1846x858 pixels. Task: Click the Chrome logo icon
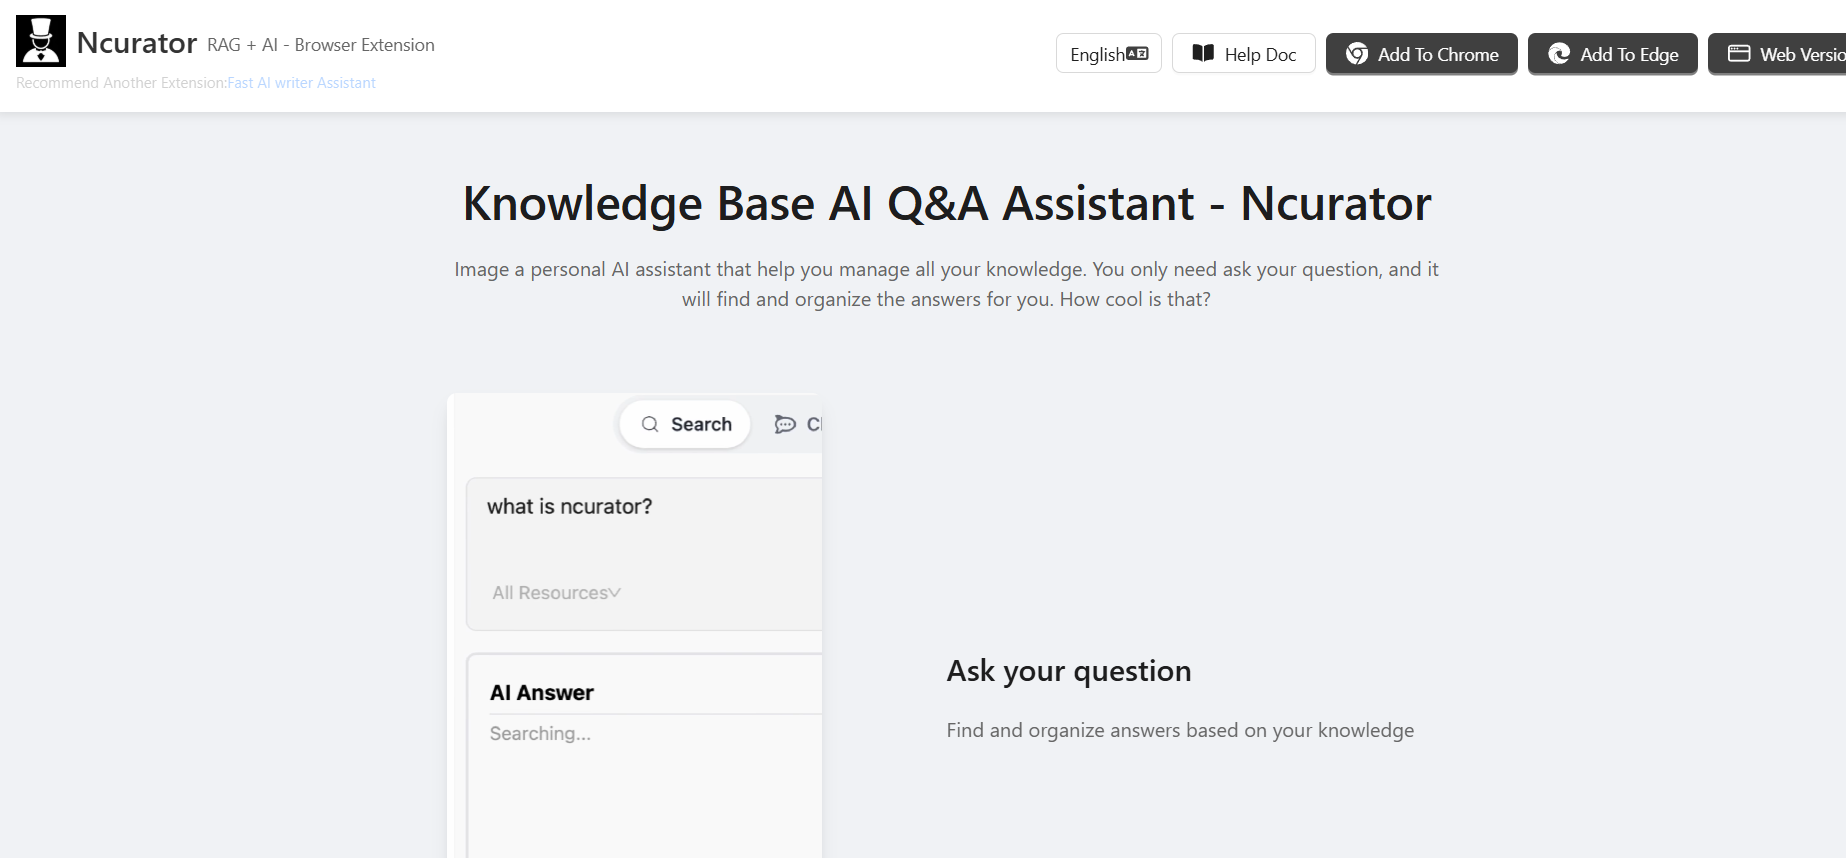coord(1357,54)
